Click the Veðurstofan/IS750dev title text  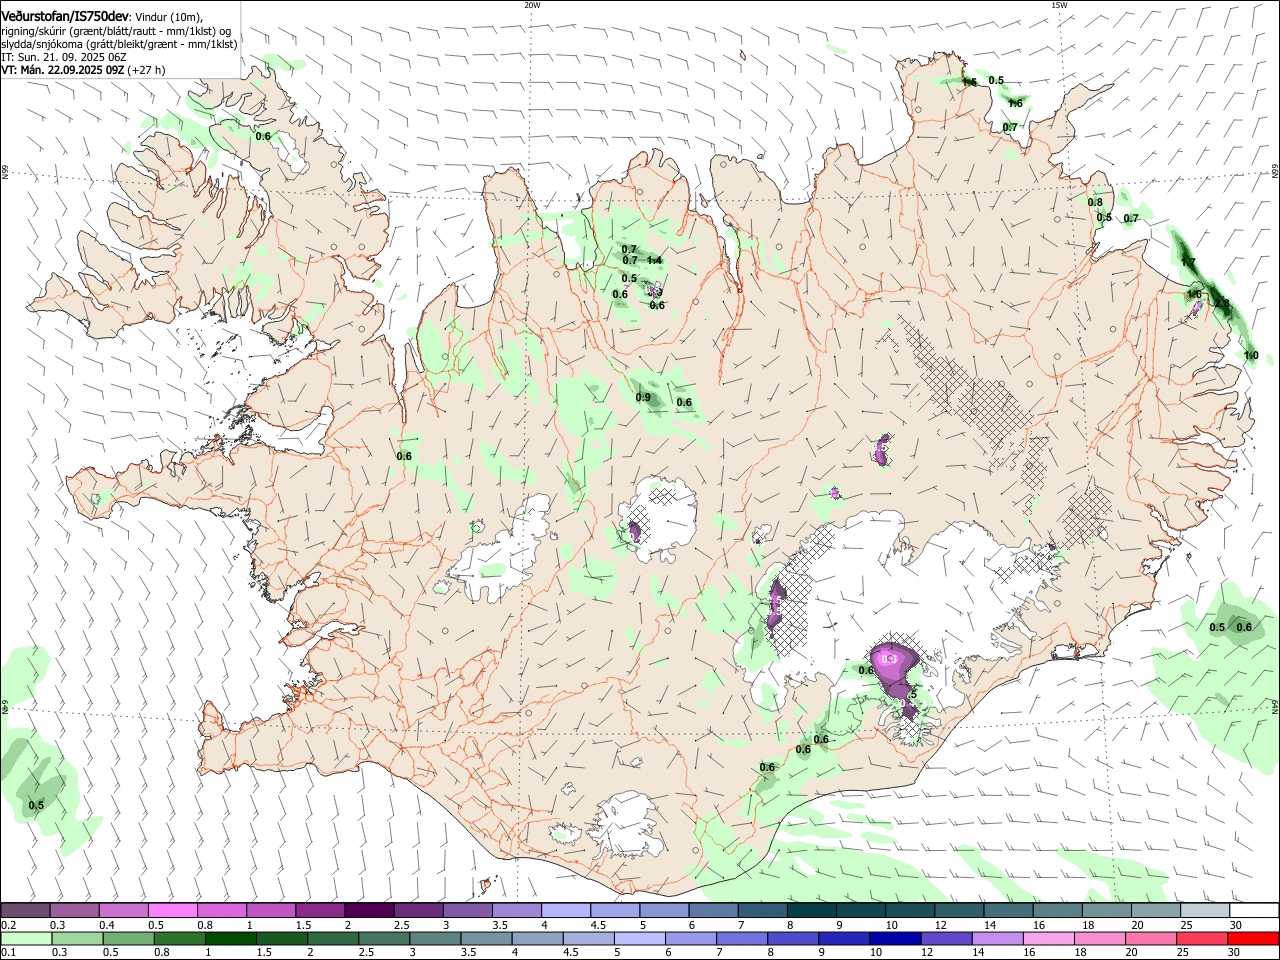point(65,15)
